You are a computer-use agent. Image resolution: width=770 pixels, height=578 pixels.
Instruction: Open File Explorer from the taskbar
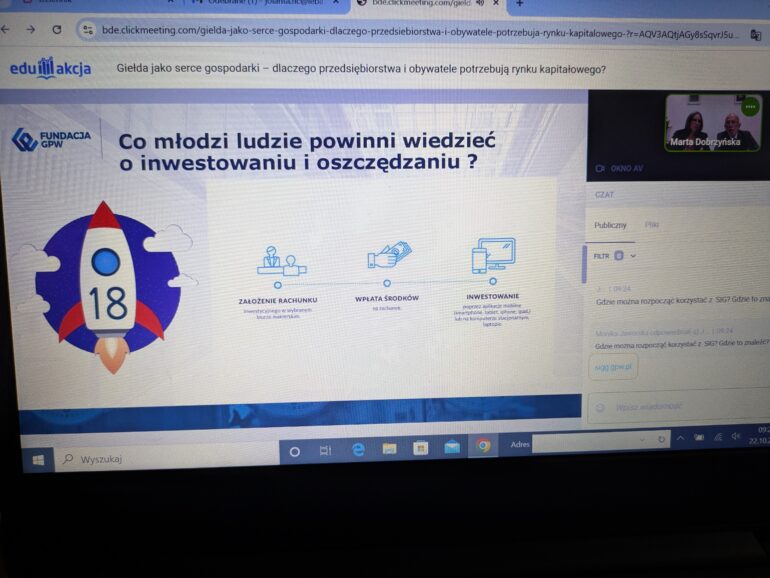389,449
